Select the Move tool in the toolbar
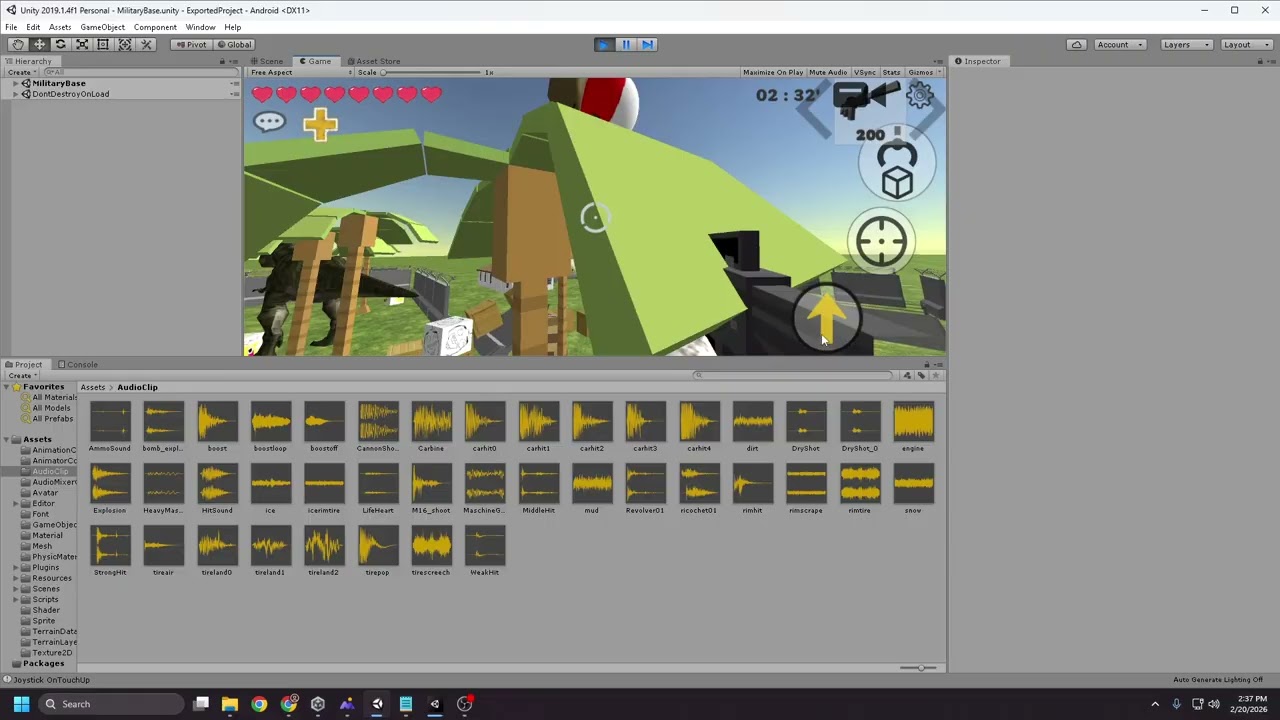 [x=39, y=44]
